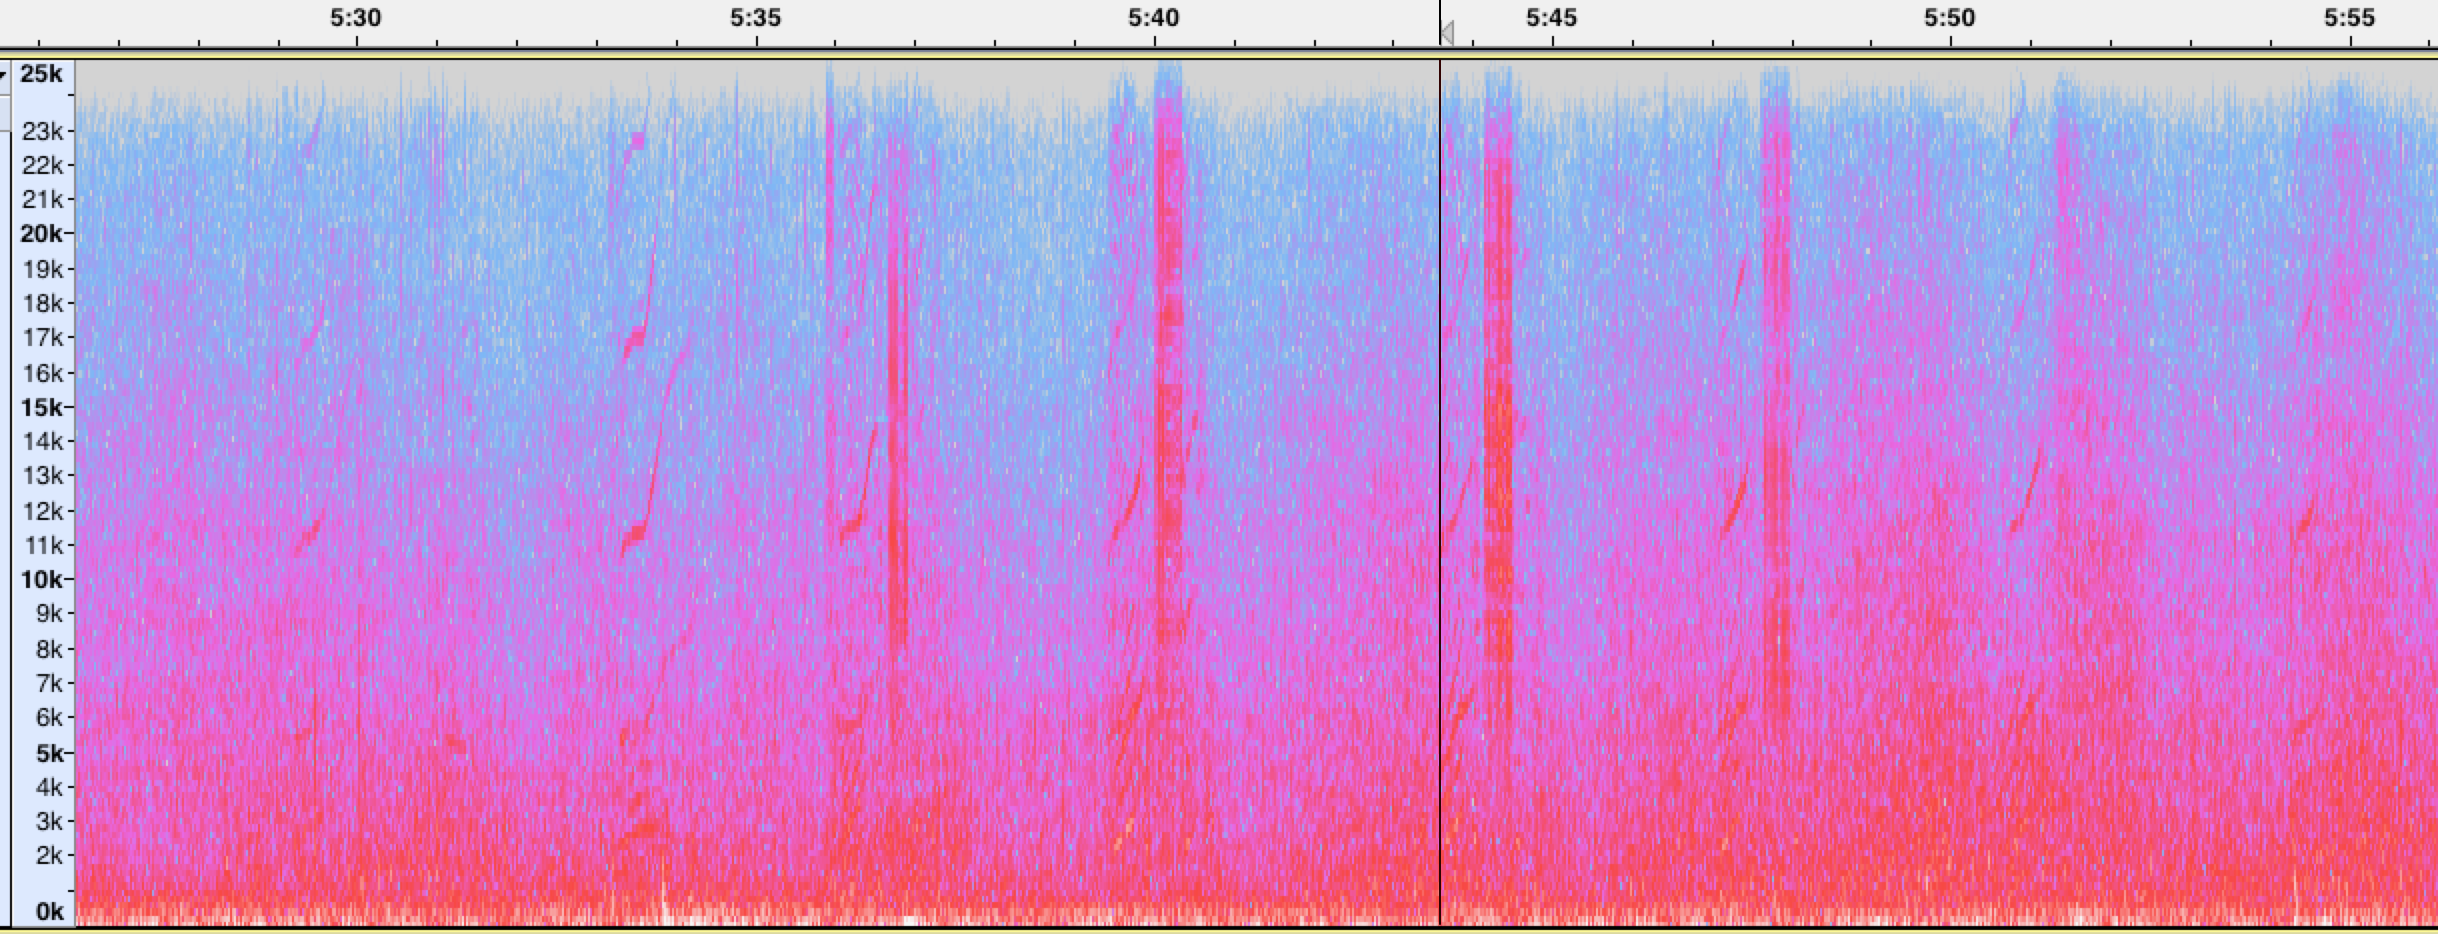2438x934 pixels.
Task: Click the 5:30 mark on the timeline ruler
Action: click(356, 18)
